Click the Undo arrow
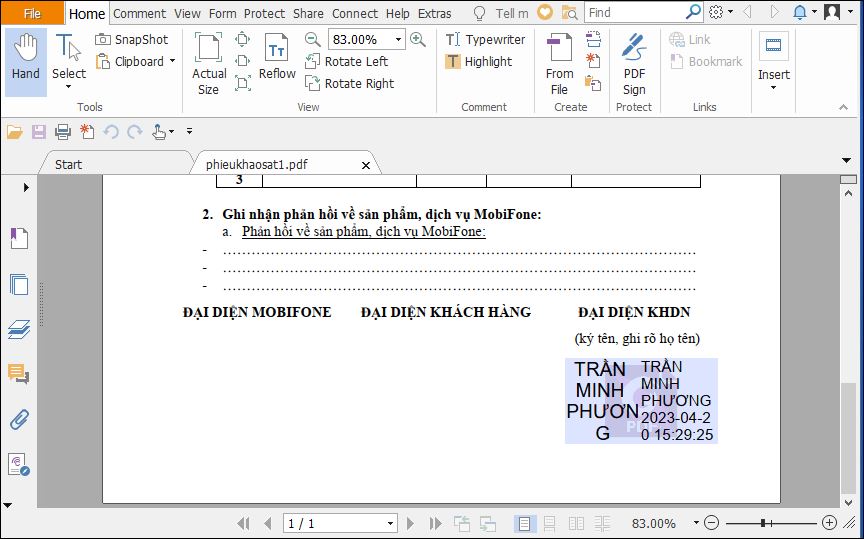864x539 pixels. point(111,132)
